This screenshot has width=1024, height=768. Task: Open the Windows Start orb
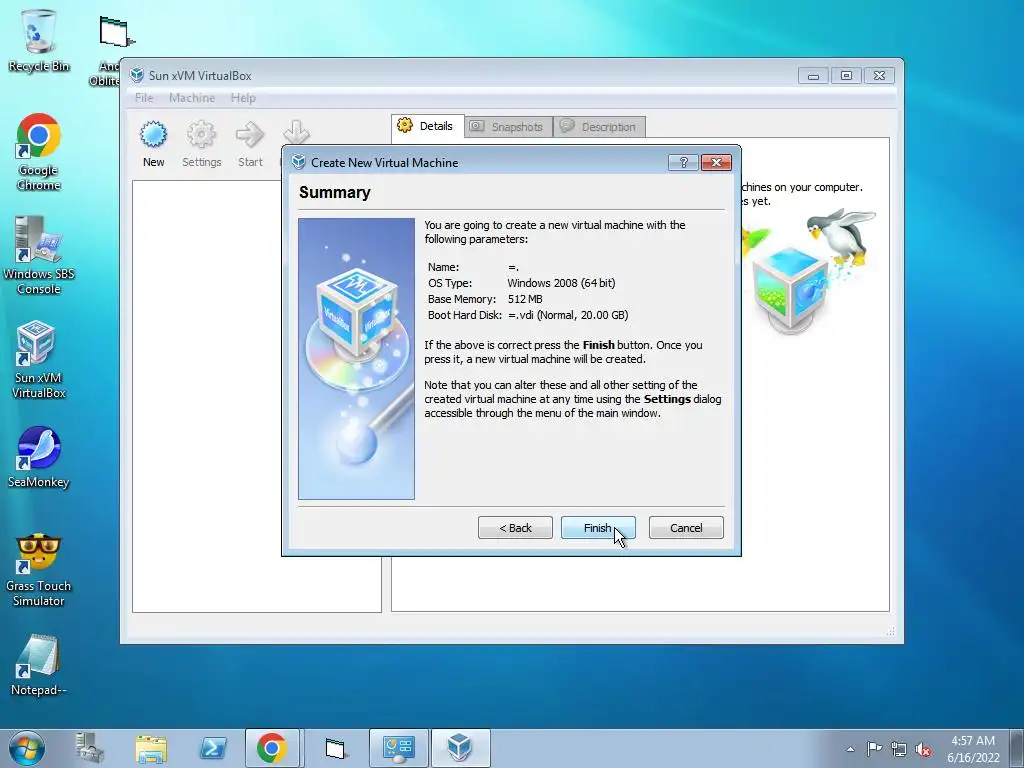click(27, 748)
